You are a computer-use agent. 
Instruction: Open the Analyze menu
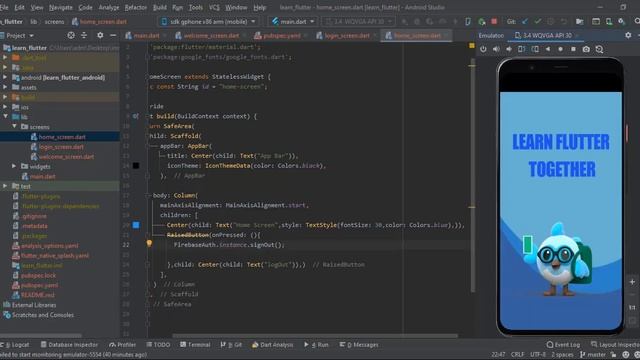coord(109,7)
